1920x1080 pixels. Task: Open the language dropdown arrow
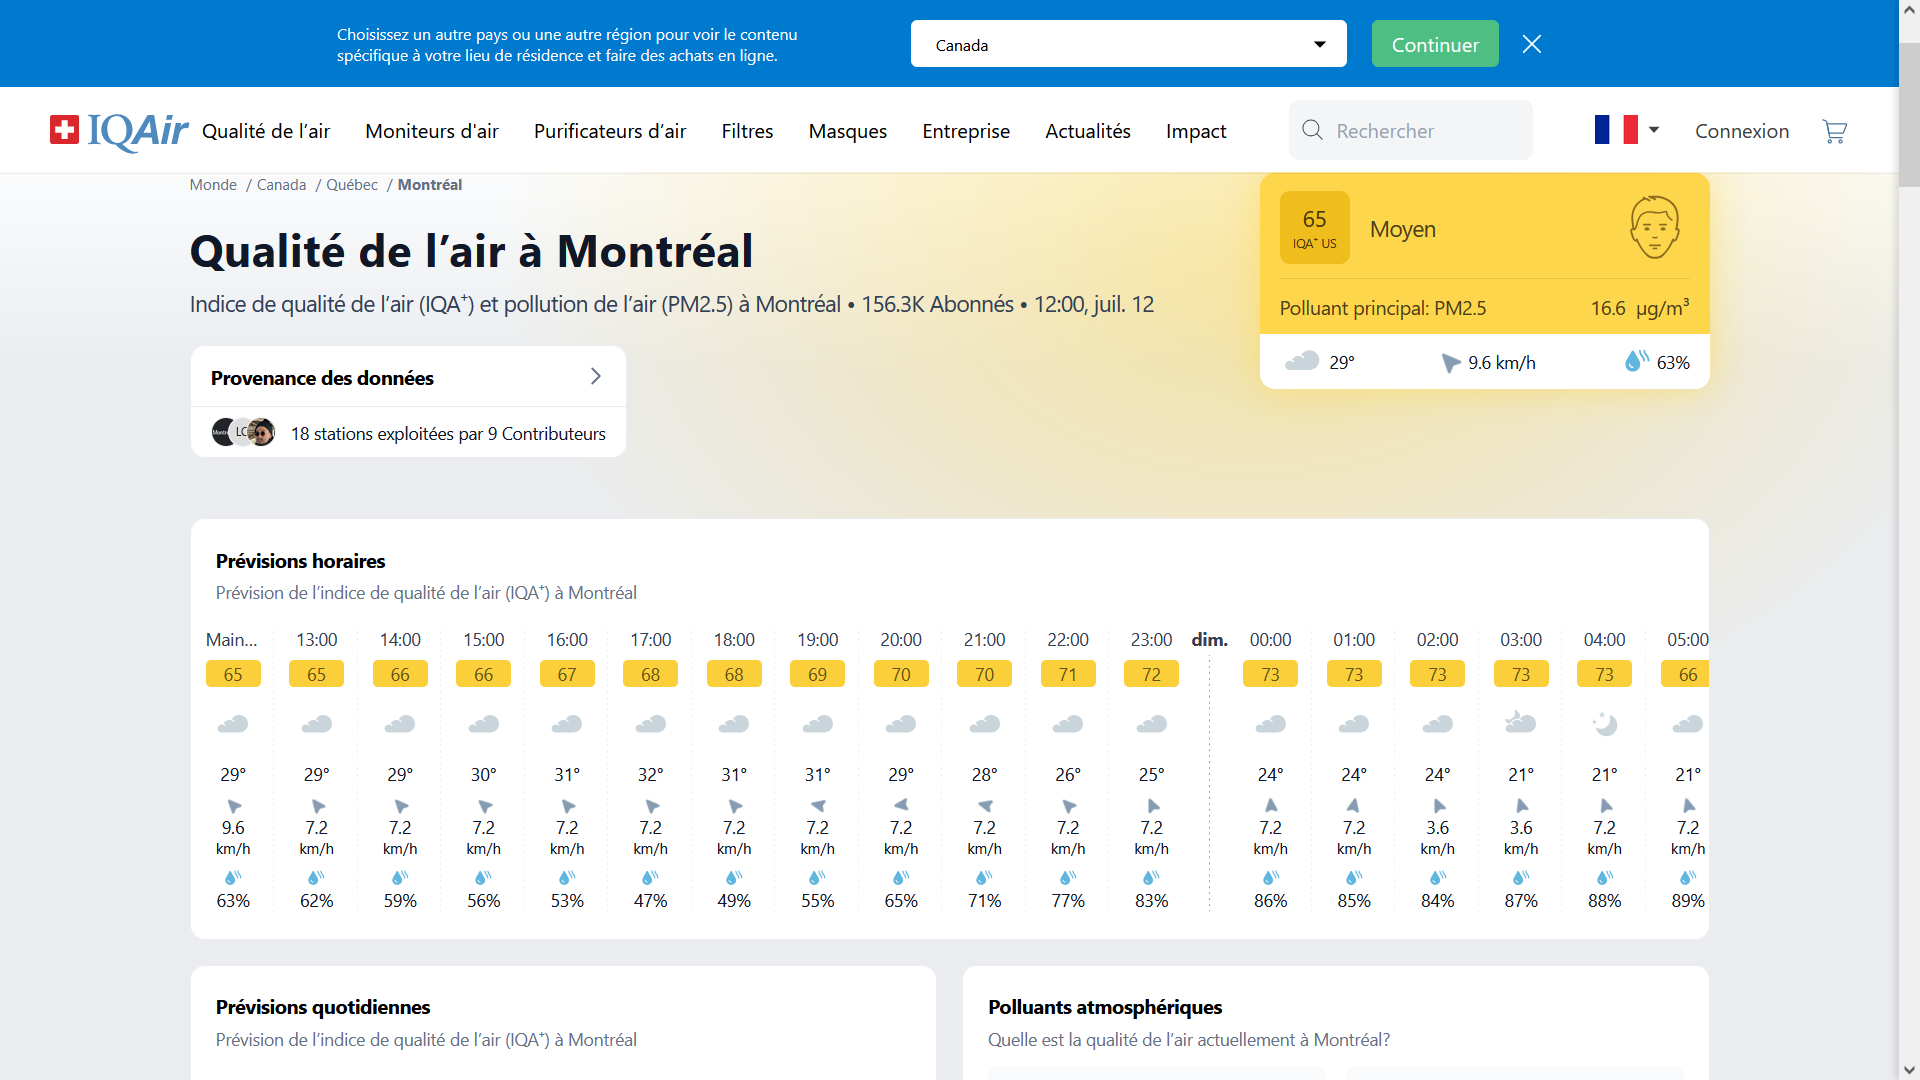pyautogui.click(x=1654, y=130)
